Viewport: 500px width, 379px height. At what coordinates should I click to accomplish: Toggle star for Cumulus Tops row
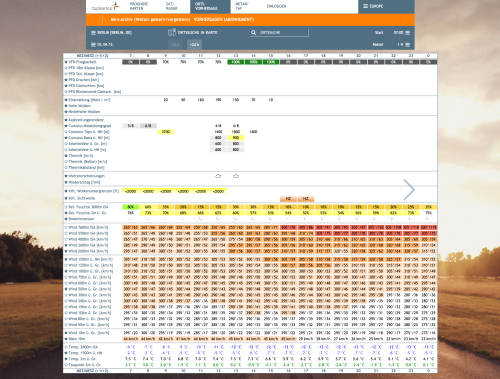(x=66, y=132)
